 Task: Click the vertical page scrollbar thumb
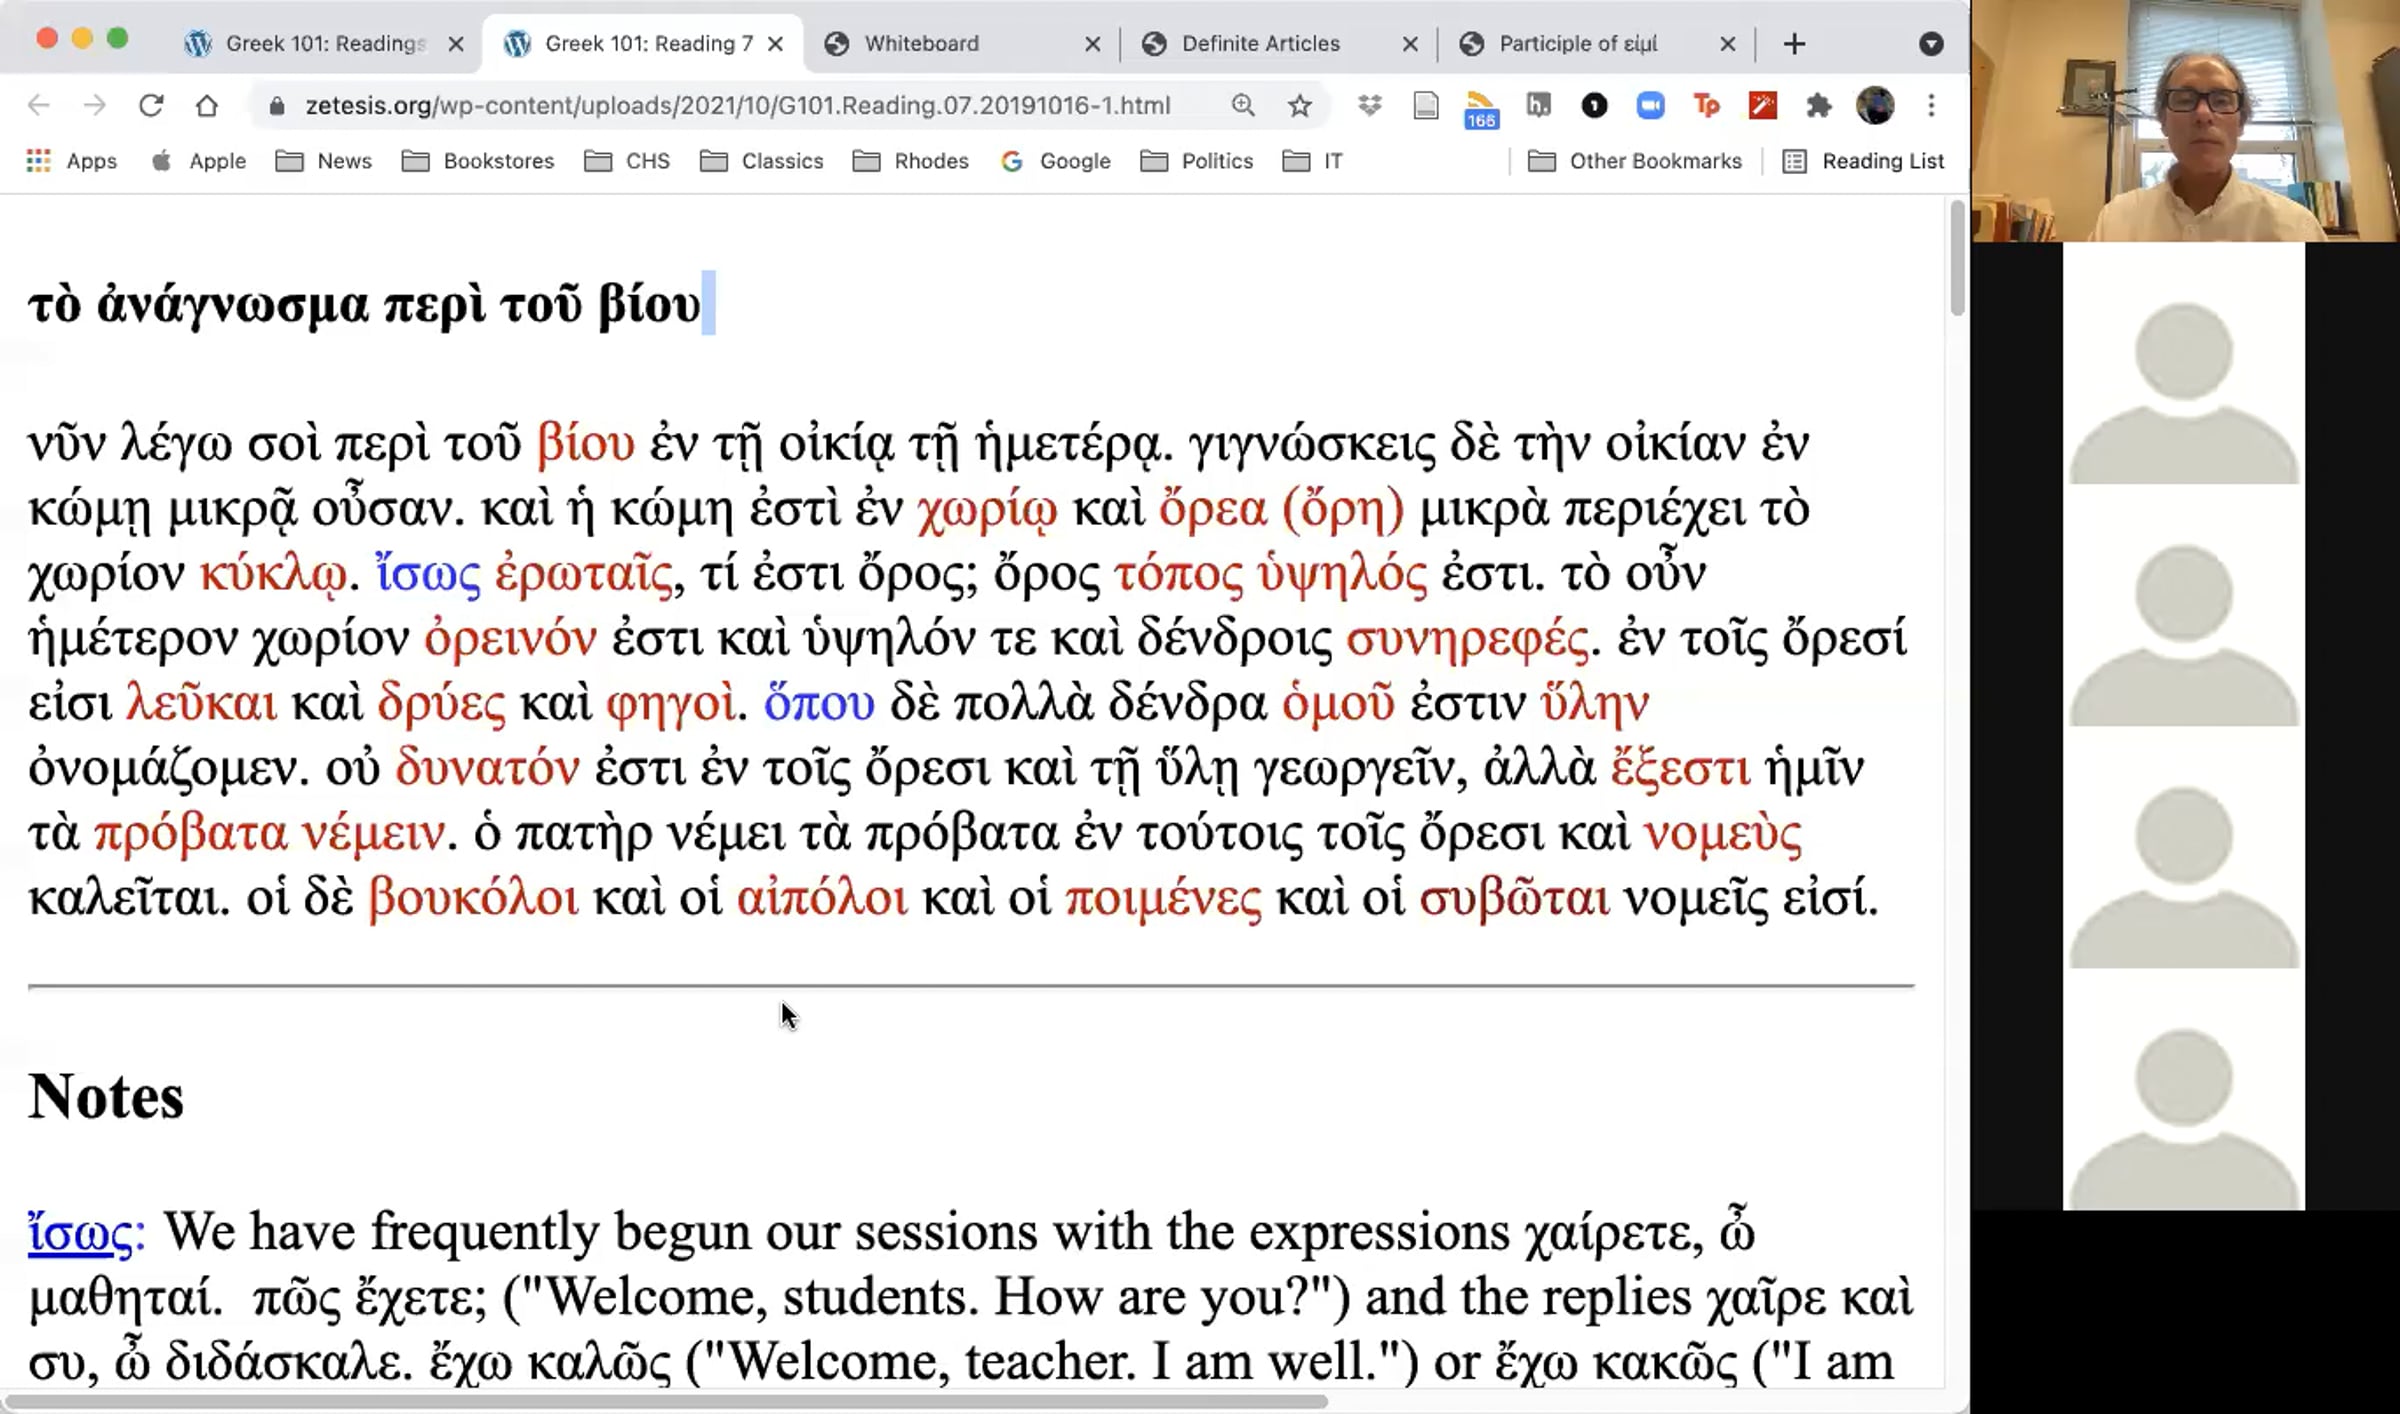pyautogui.click(x=1957, y=258)
